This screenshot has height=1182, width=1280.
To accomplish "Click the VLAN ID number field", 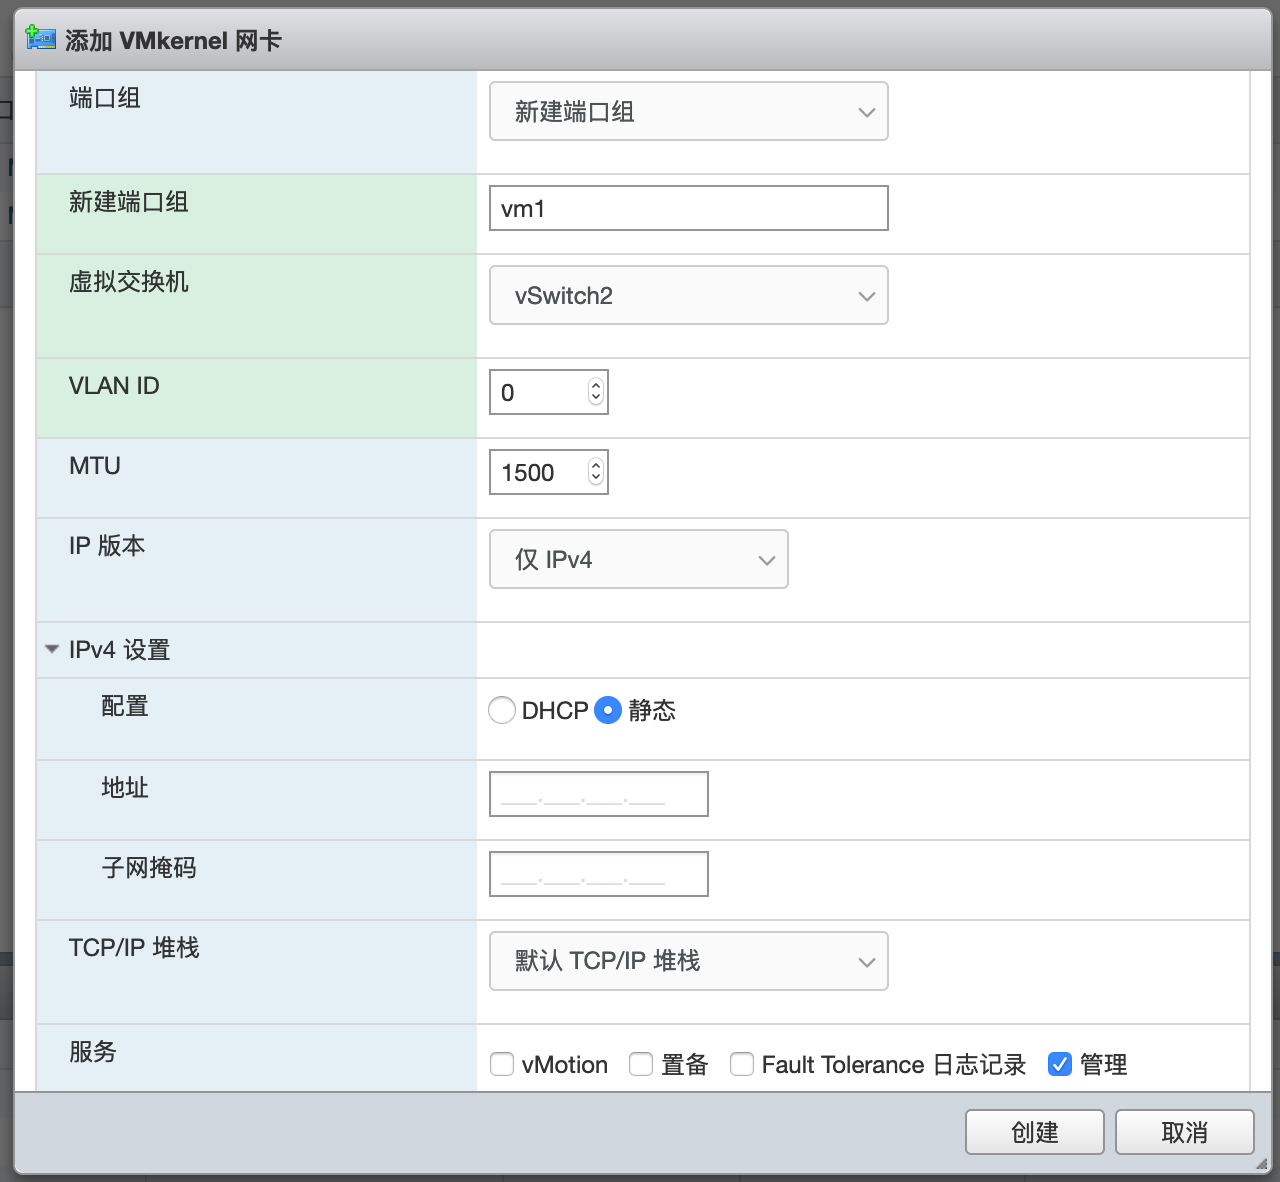I will pos(538,392).
